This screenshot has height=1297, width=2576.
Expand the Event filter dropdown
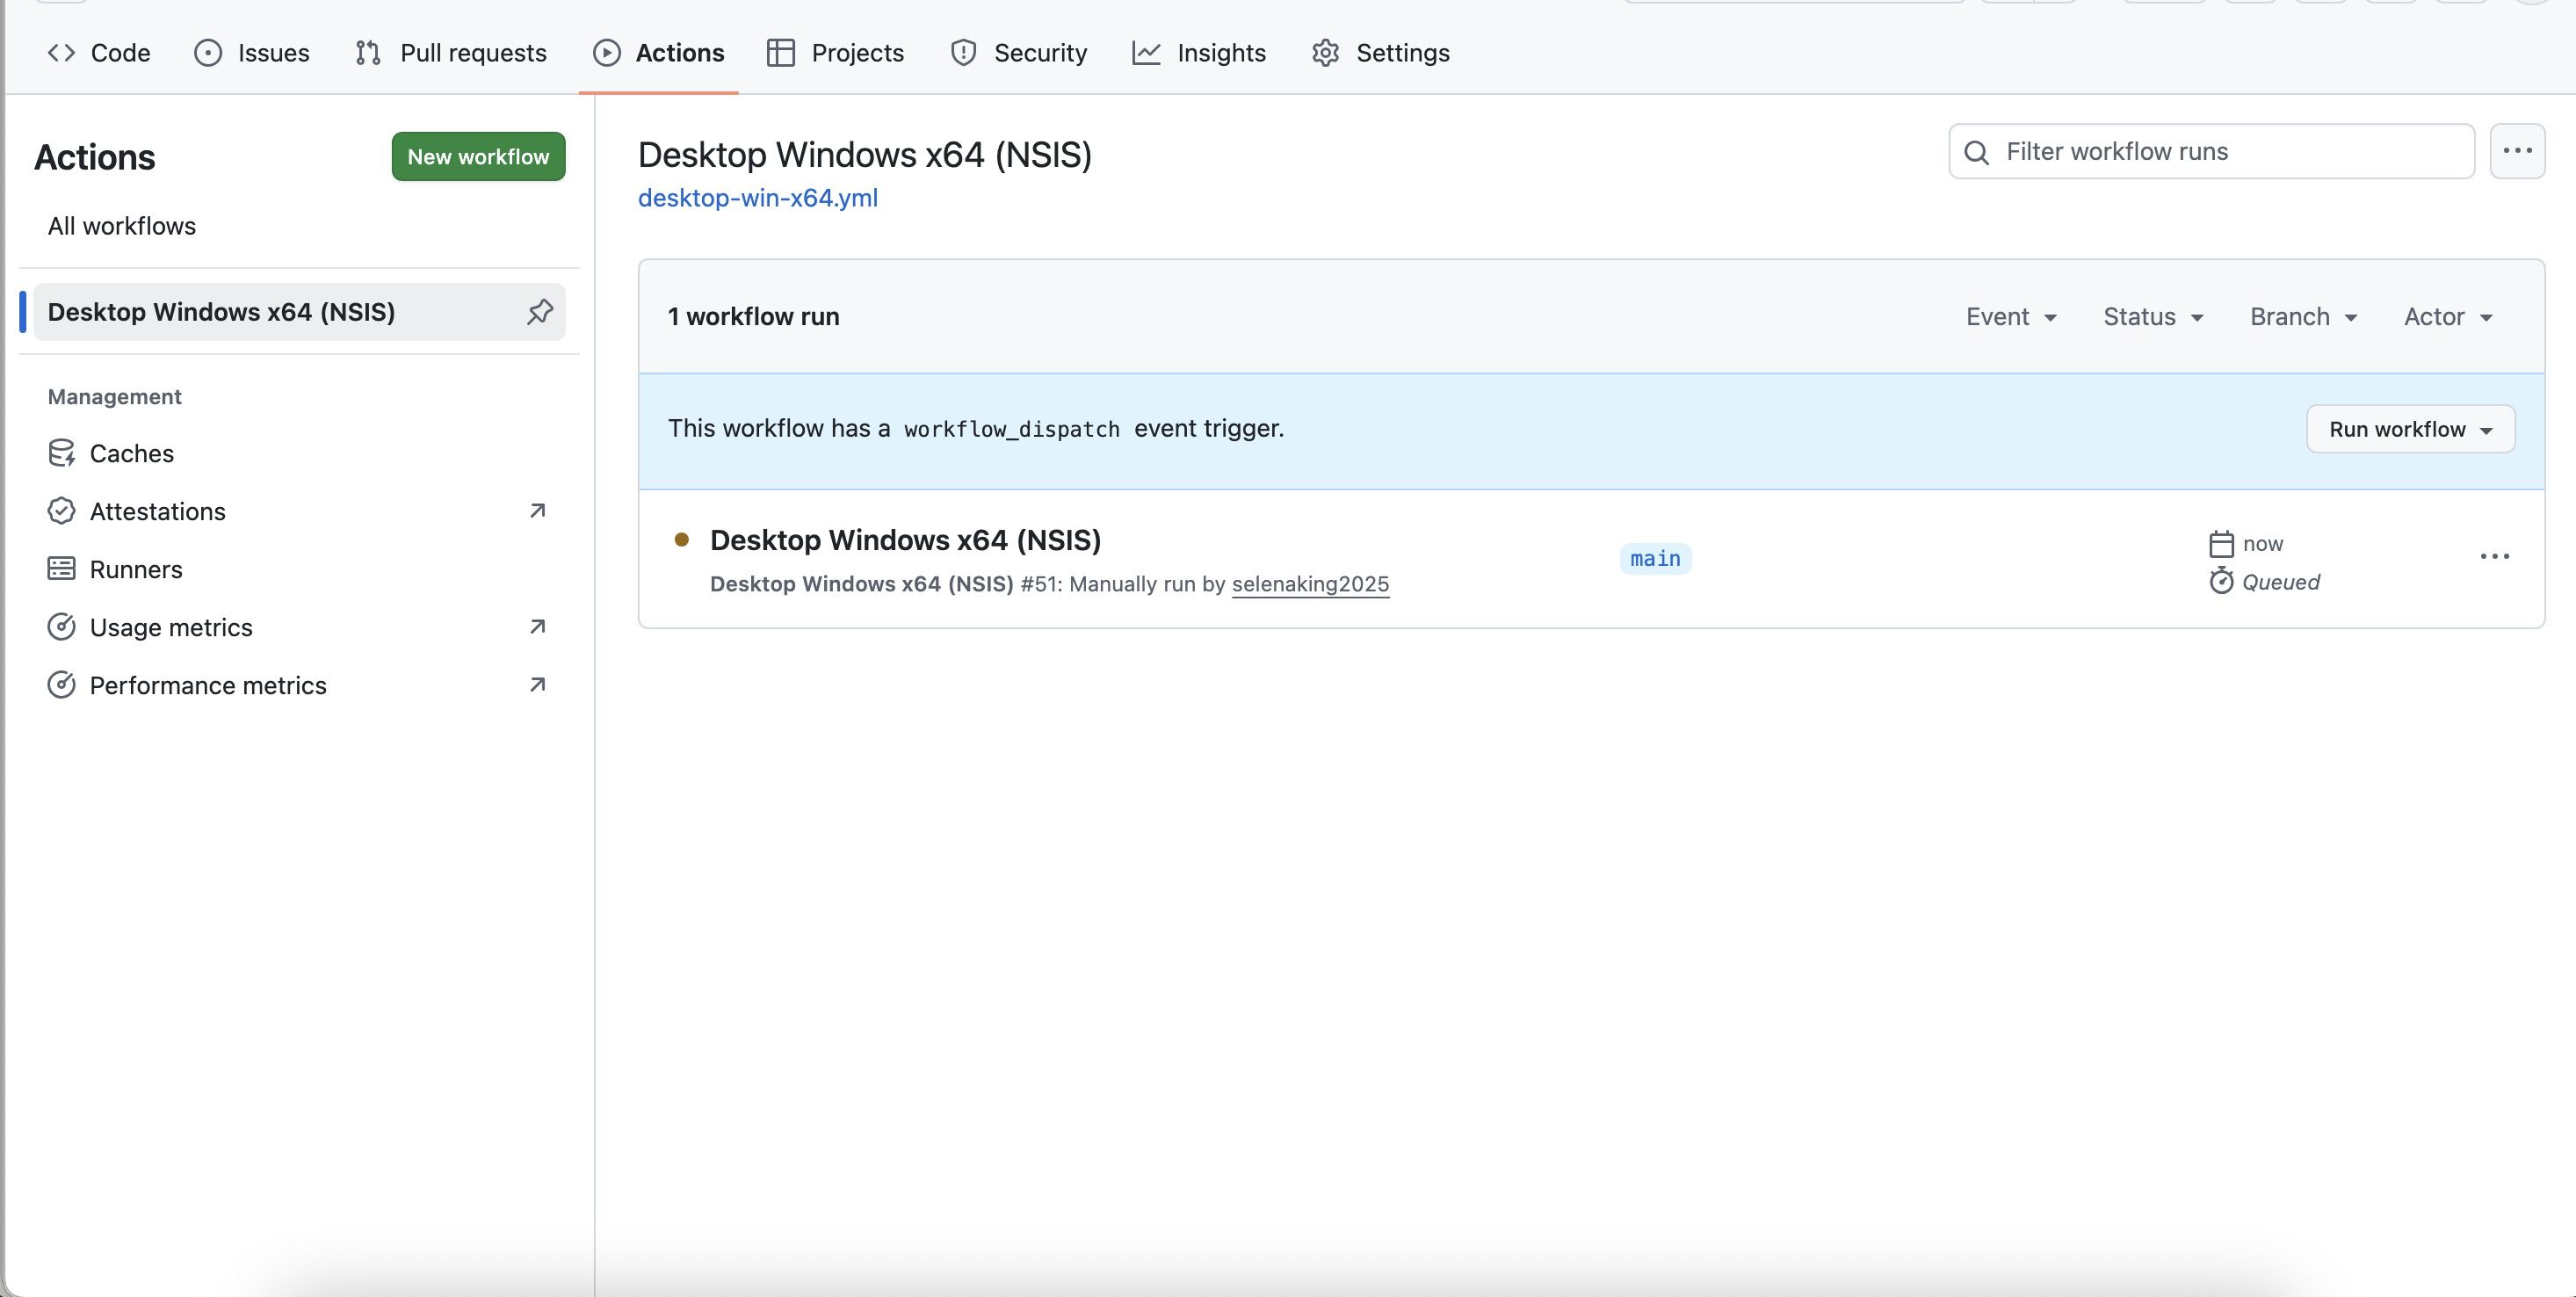click(2011, 317)
